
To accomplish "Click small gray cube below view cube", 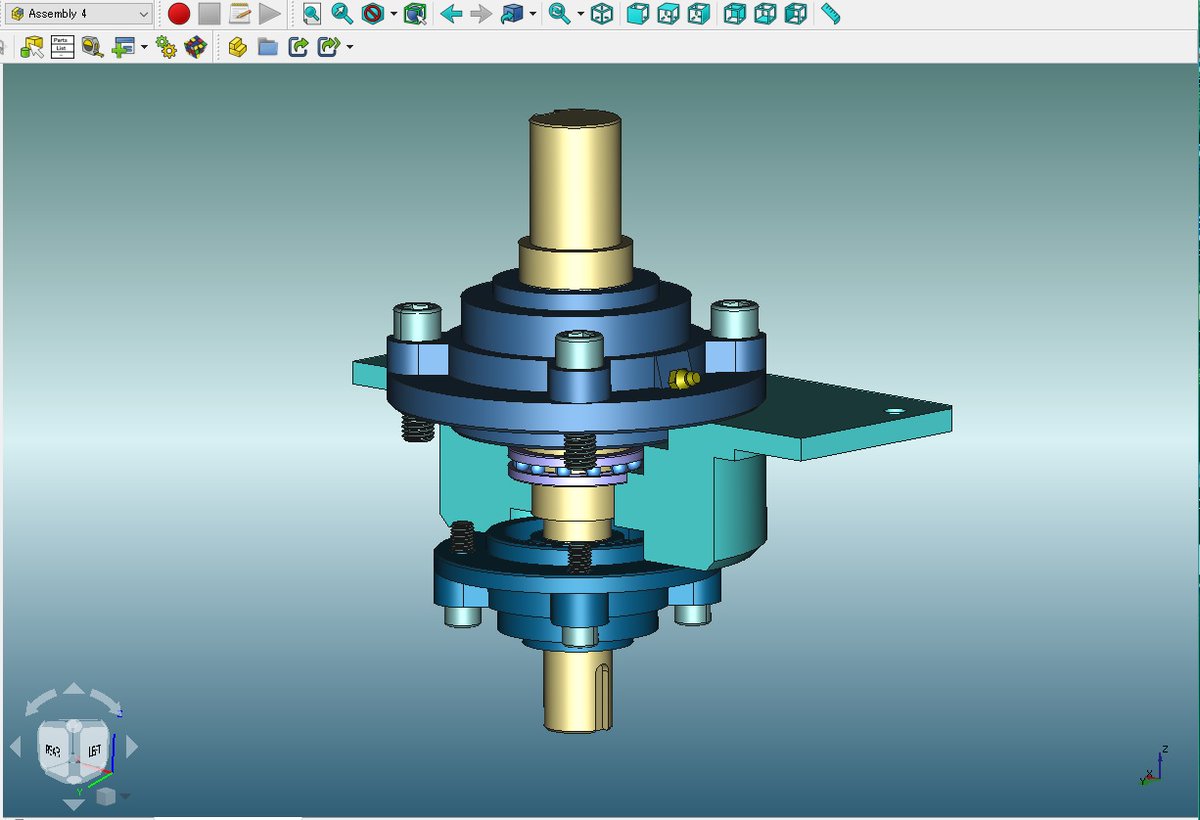I will (x=105, y=796).
